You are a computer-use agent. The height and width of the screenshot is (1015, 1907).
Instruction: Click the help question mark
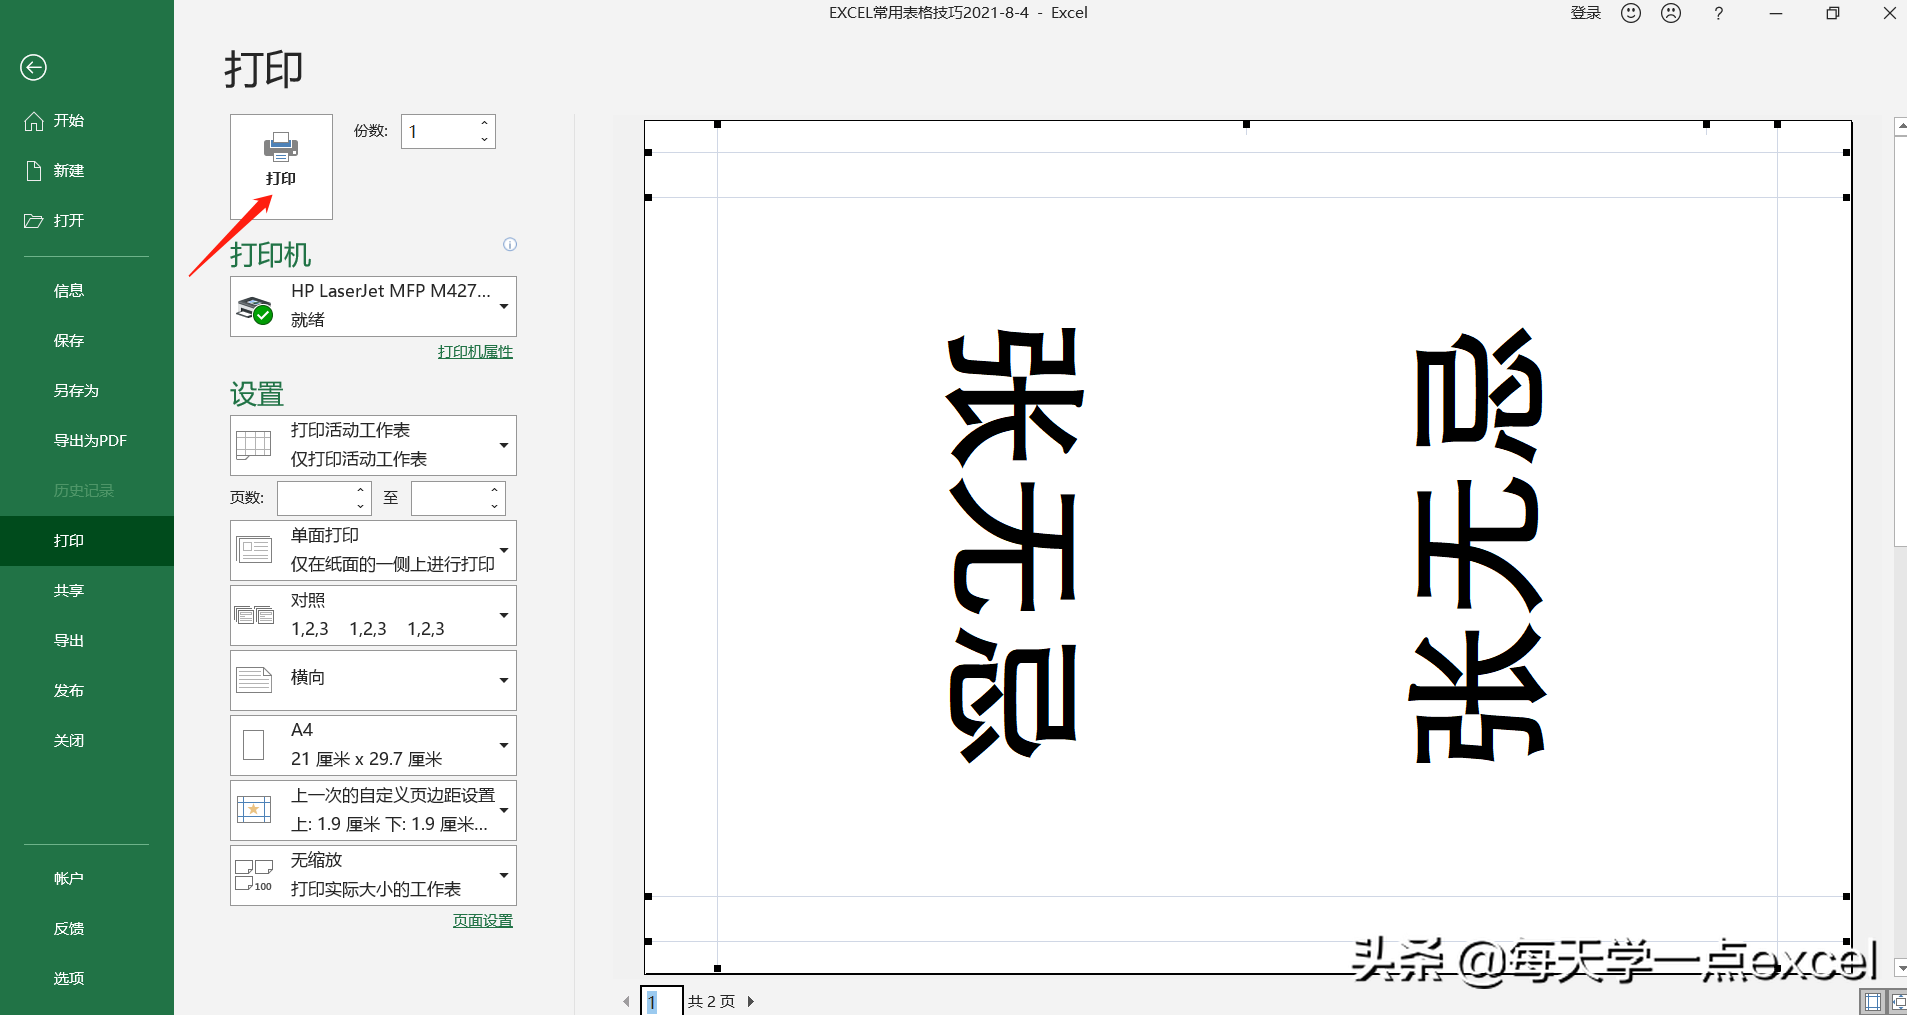[x=1719, y=13]
